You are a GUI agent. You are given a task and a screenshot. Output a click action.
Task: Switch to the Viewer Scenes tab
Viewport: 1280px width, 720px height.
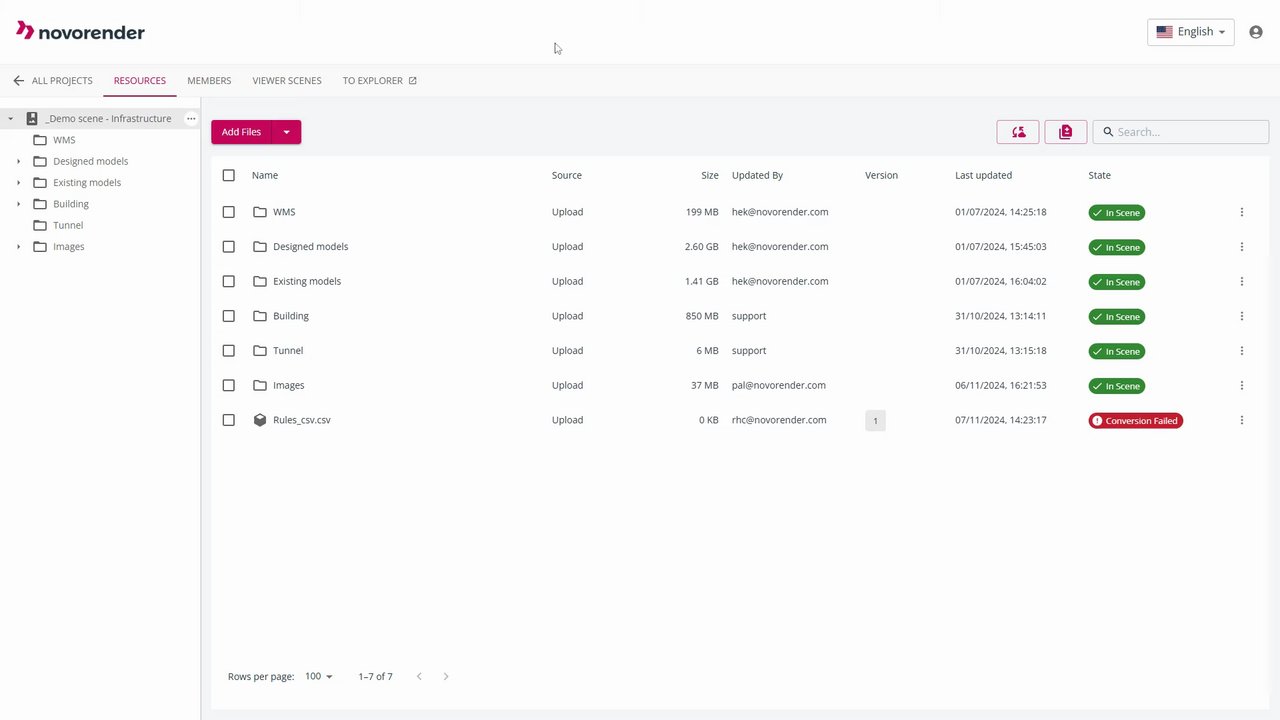point(287,81)
